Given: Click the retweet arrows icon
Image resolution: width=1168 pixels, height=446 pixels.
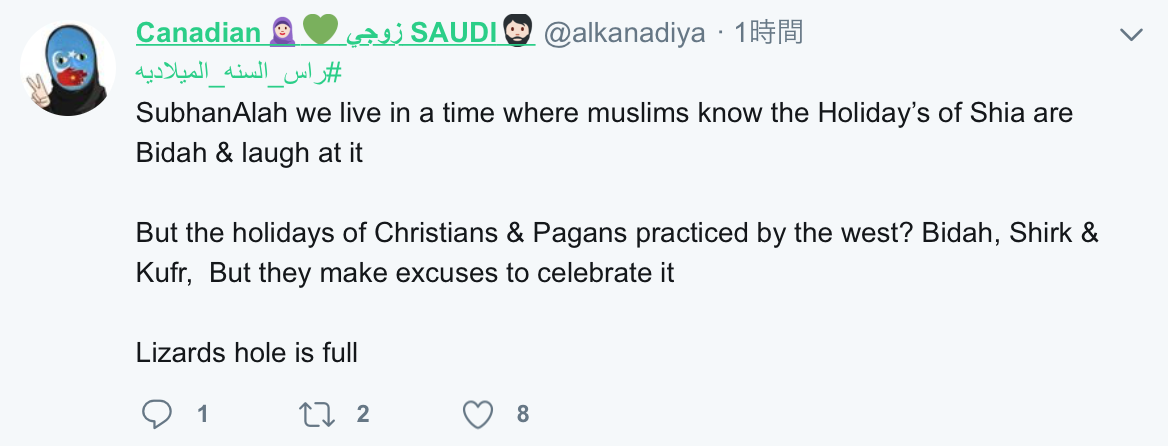Looking at the screenshot, I should click(319, 413).
